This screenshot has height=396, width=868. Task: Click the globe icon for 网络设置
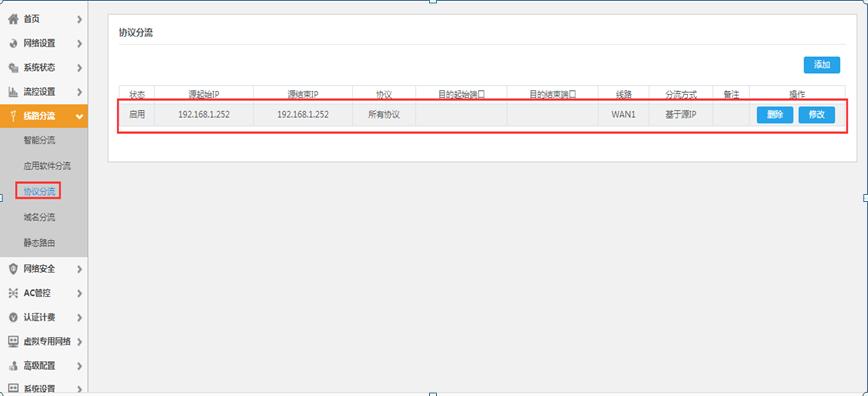pyautogui.click(x=13, y=44)
